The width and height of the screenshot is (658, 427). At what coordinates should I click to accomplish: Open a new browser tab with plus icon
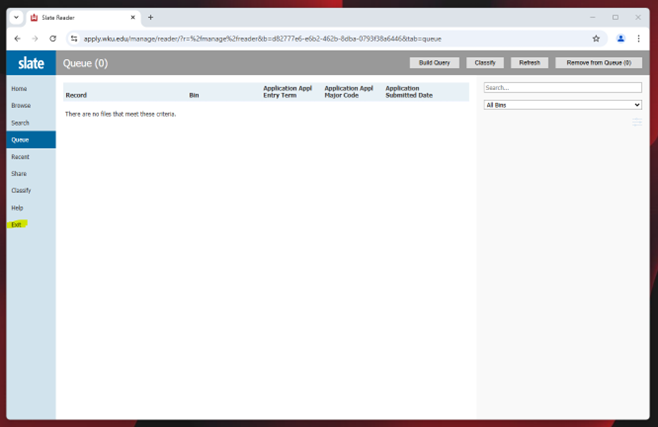point(151,17)
